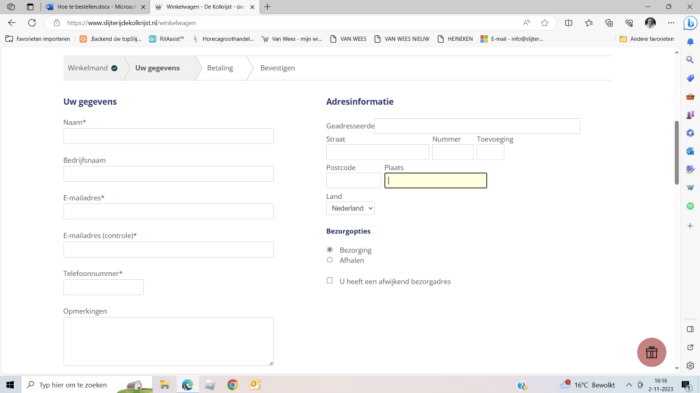Open the Bing Copilot sidebar icon
Image resolution: width=700 pixels, height=393 pixels.
tap(690, 23)
